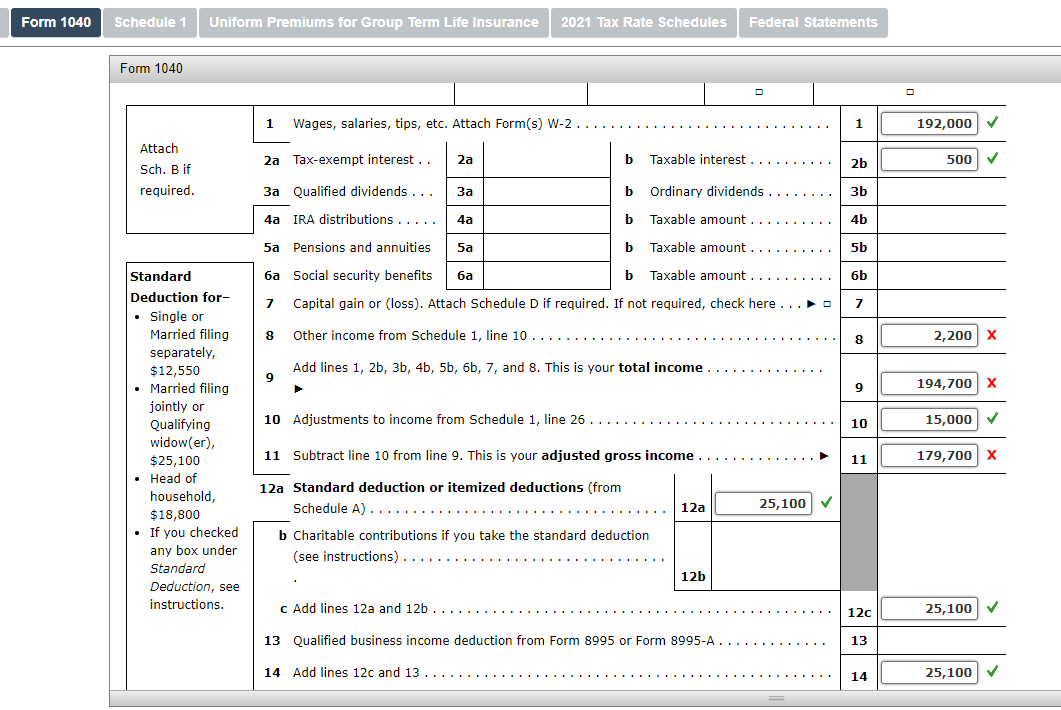Click the line 12a standard deduction field
1061x710 pixels.
click(763, 504)
